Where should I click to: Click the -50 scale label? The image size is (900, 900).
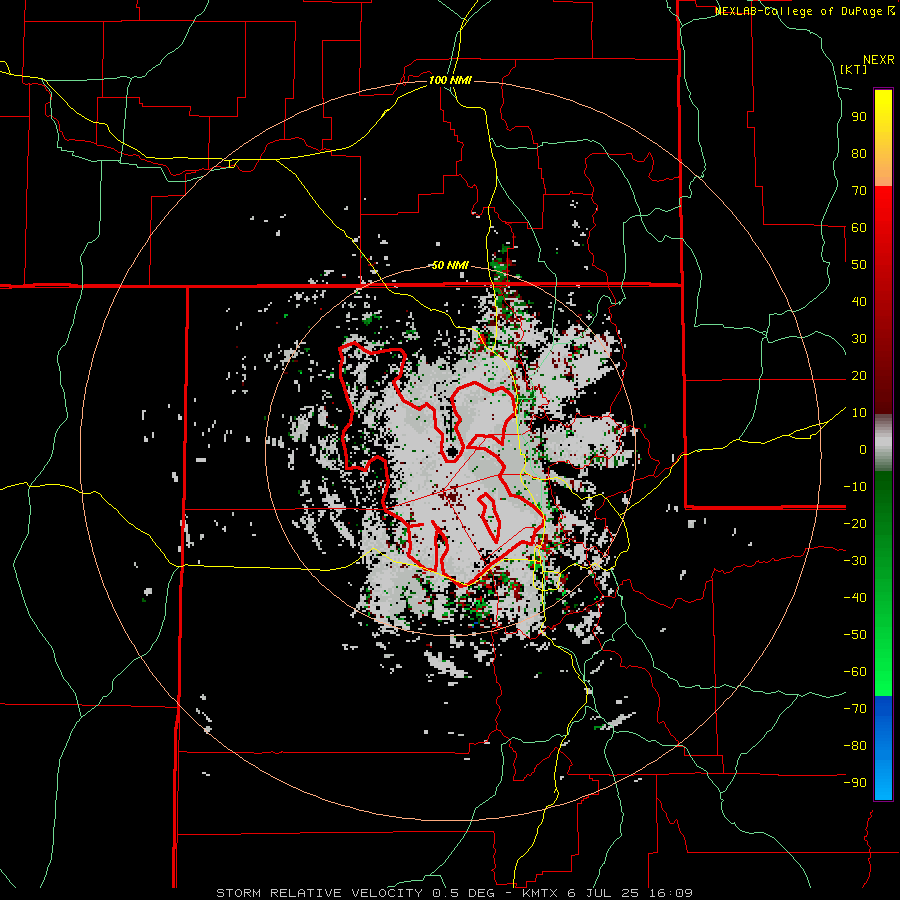pos(855,635)
